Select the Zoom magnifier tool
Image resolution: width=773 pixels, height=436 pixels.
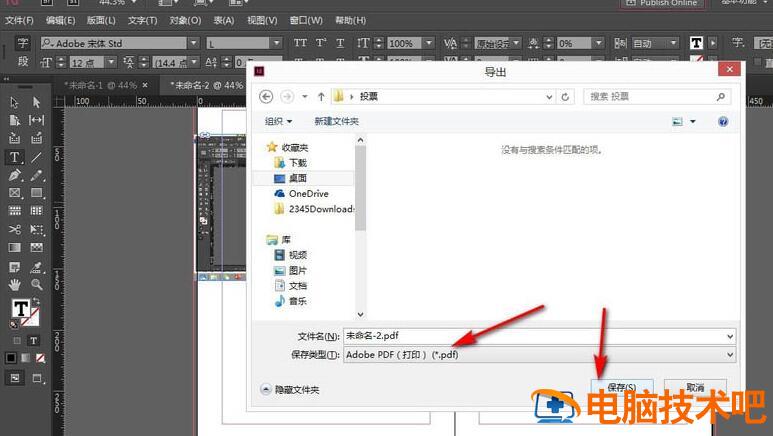[x=36, y=285]
